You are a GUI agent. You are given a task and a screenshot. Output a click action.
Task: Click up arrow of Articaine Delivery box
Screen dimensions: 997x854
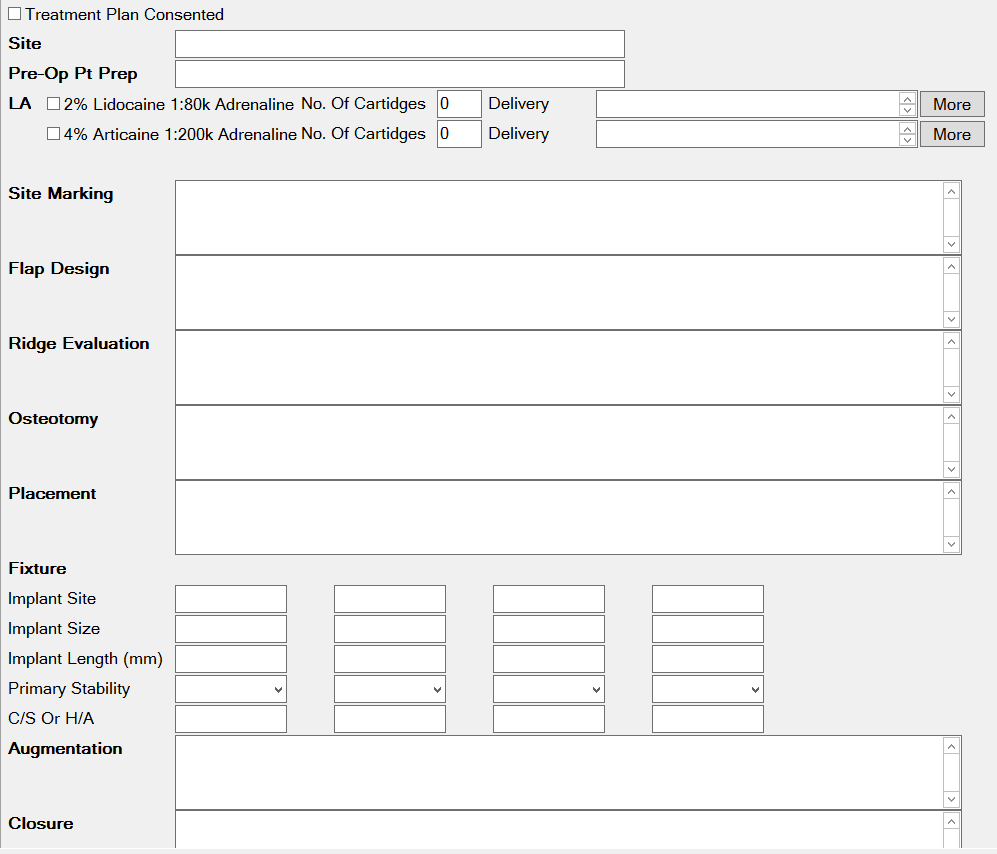(907, 129)
